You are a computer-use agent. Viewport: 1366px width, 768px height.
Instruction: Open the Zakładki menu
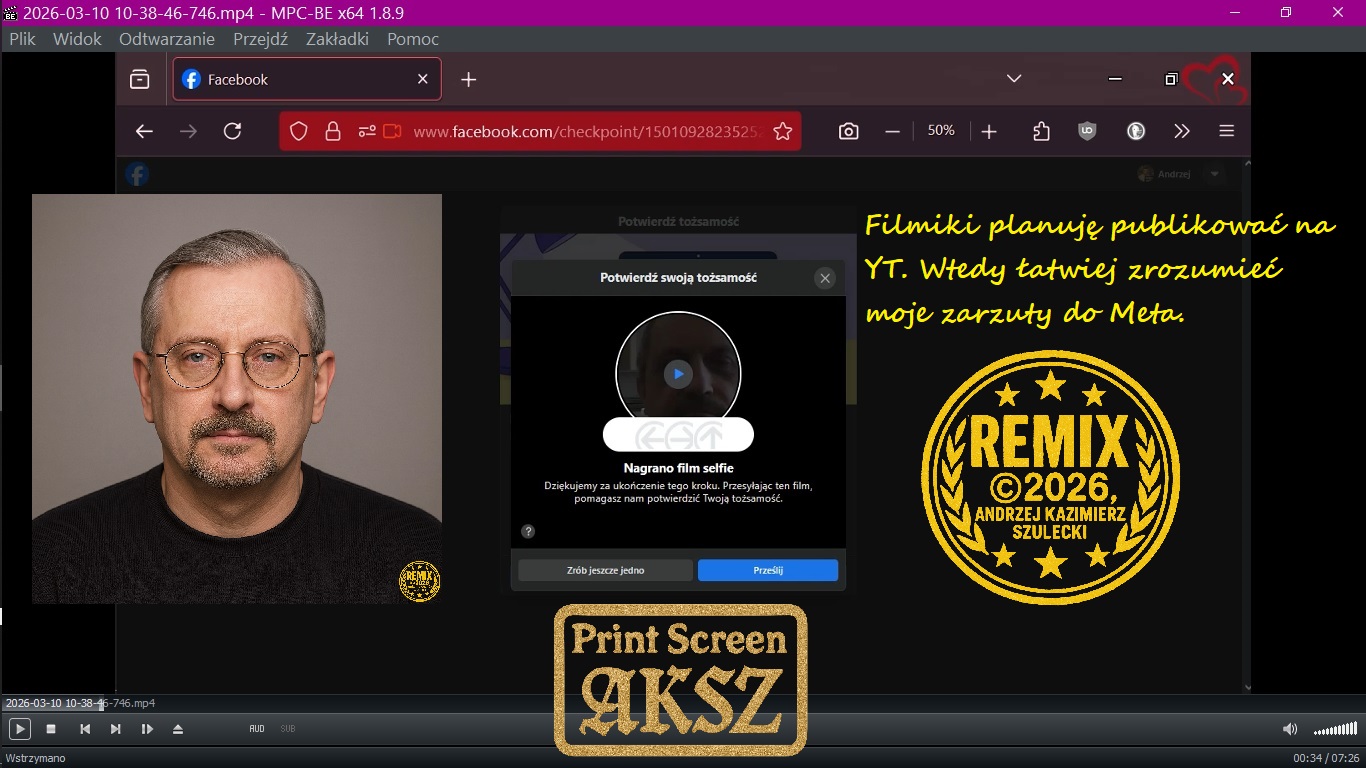coord(337,39)
